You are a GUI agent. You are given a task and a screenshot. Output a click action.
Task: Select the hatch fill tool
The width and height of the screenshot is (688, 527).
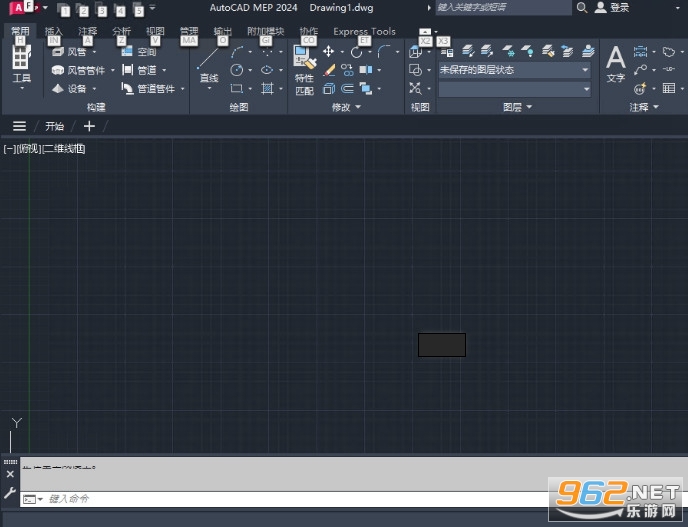[x=267, y=89]
